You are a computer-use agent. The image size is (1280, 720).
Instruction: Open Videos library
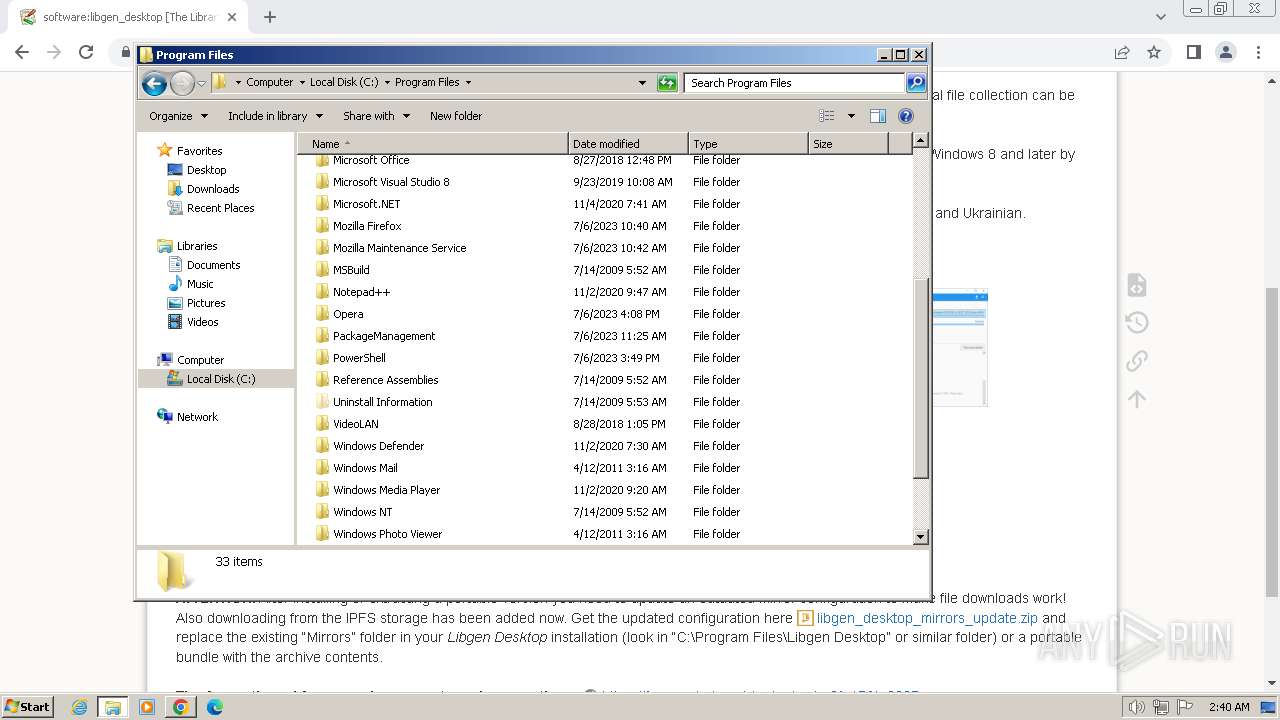pos(202,322)
